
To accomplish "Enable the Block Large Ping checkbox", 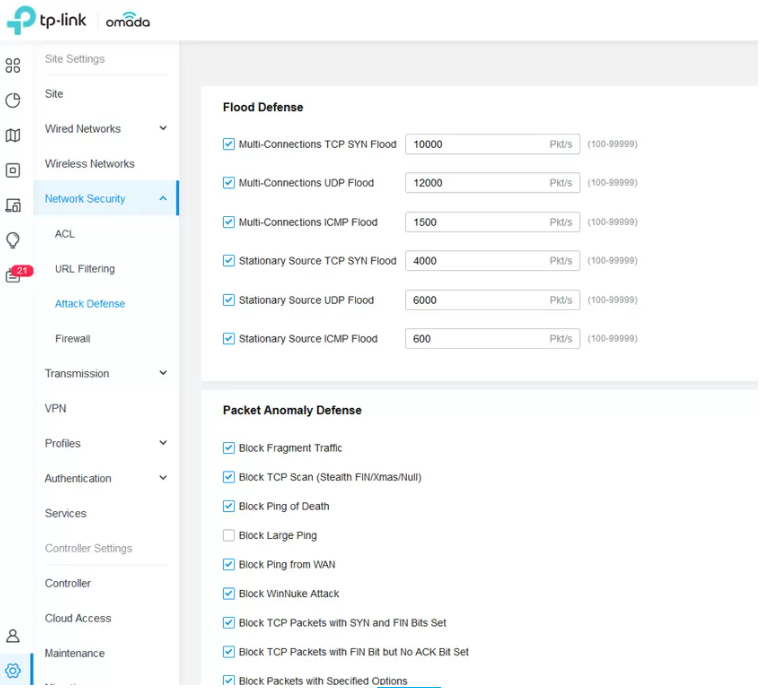I will pos(229,536).
